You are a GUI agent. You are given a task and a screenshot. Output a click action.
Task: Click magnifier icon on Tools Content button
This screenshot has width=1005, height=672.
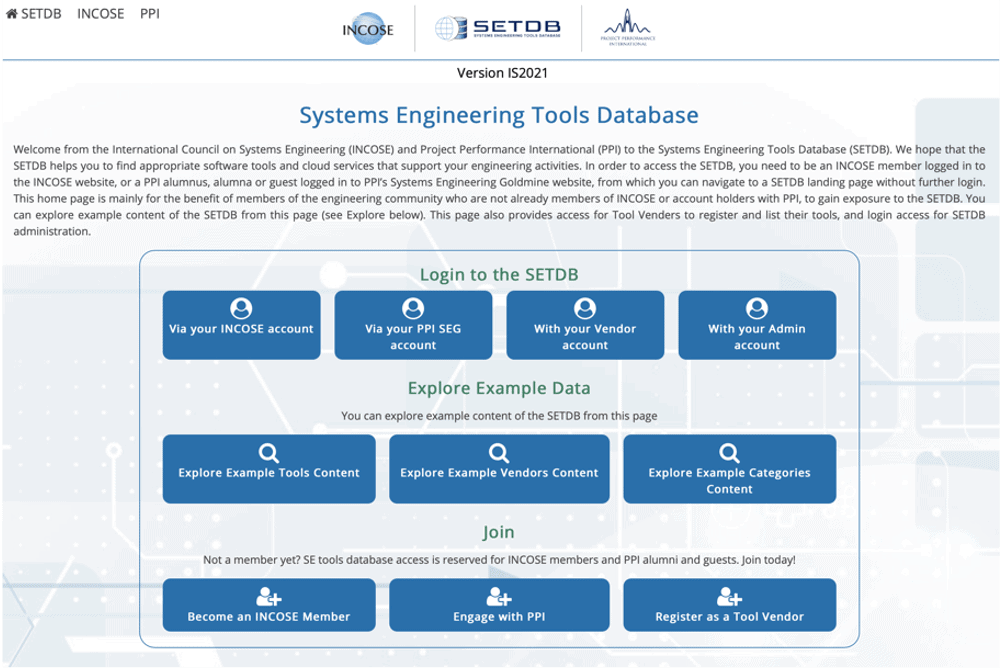[x=269, y=453]
